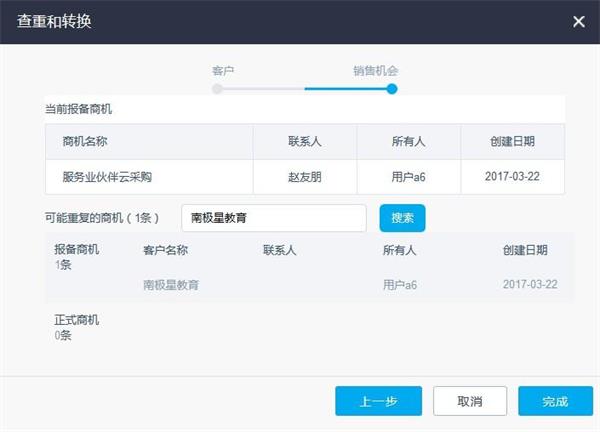Select the 客户 step dot in progress bar
Image resolution: width=600 pixels, height=432 pixels.
click(x=217, y=89)
